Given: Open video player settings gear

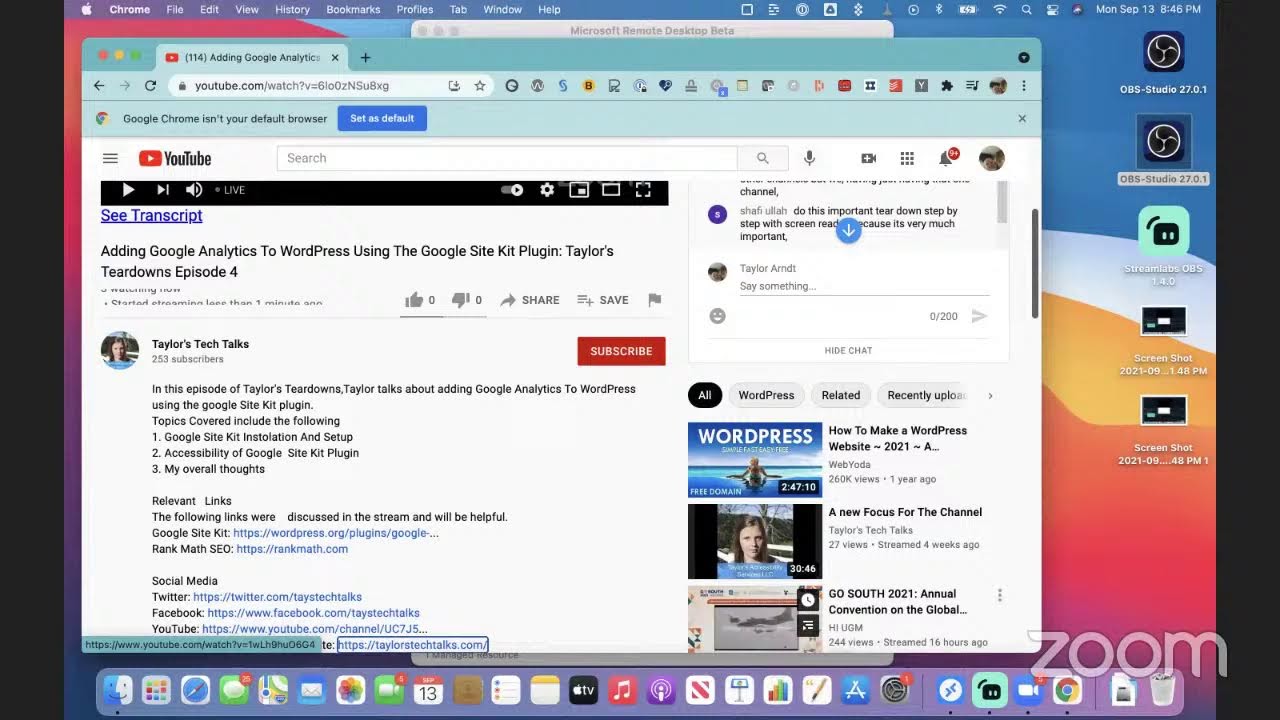Looking at the screenshot, I should 547,190.
